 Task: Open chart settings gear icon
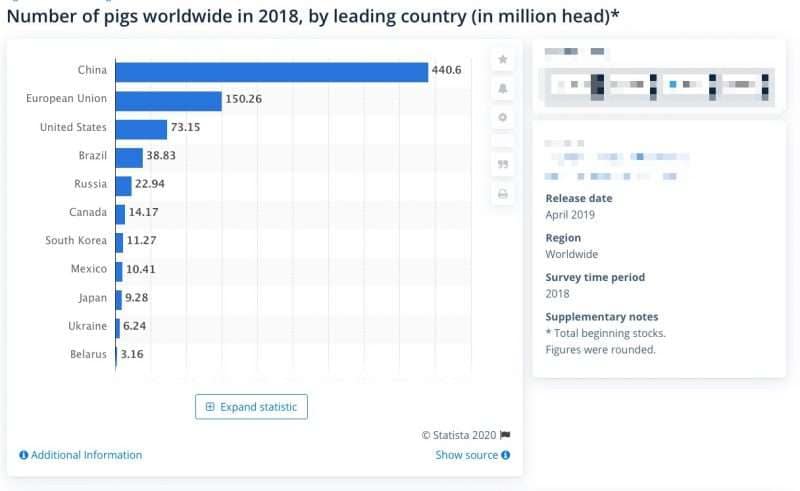[503, 117]
